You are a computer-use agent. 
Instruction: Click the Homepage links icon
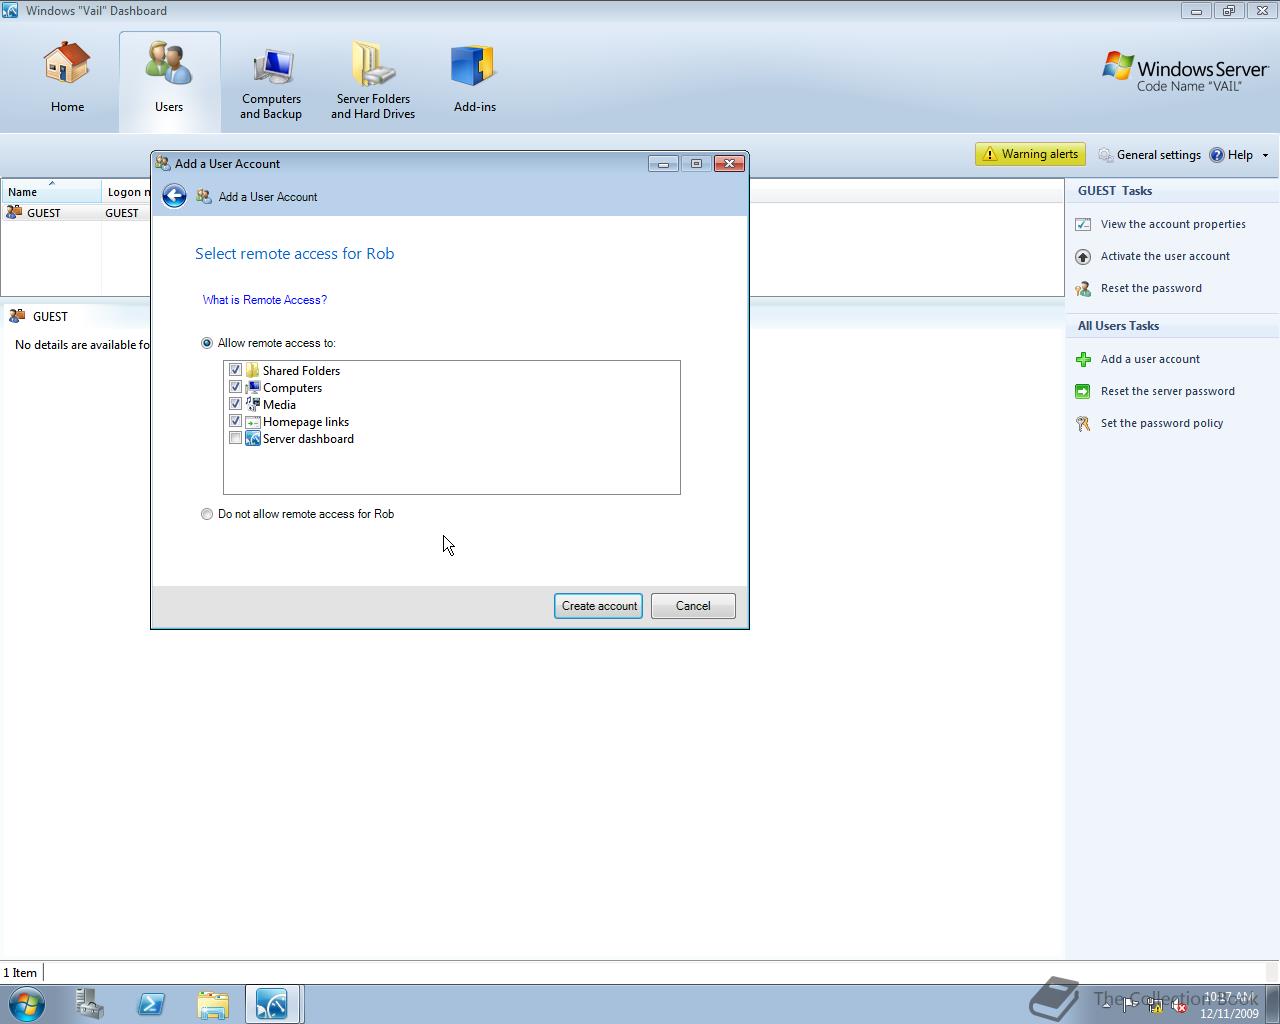pyautogui.click(x=252, y=421)
